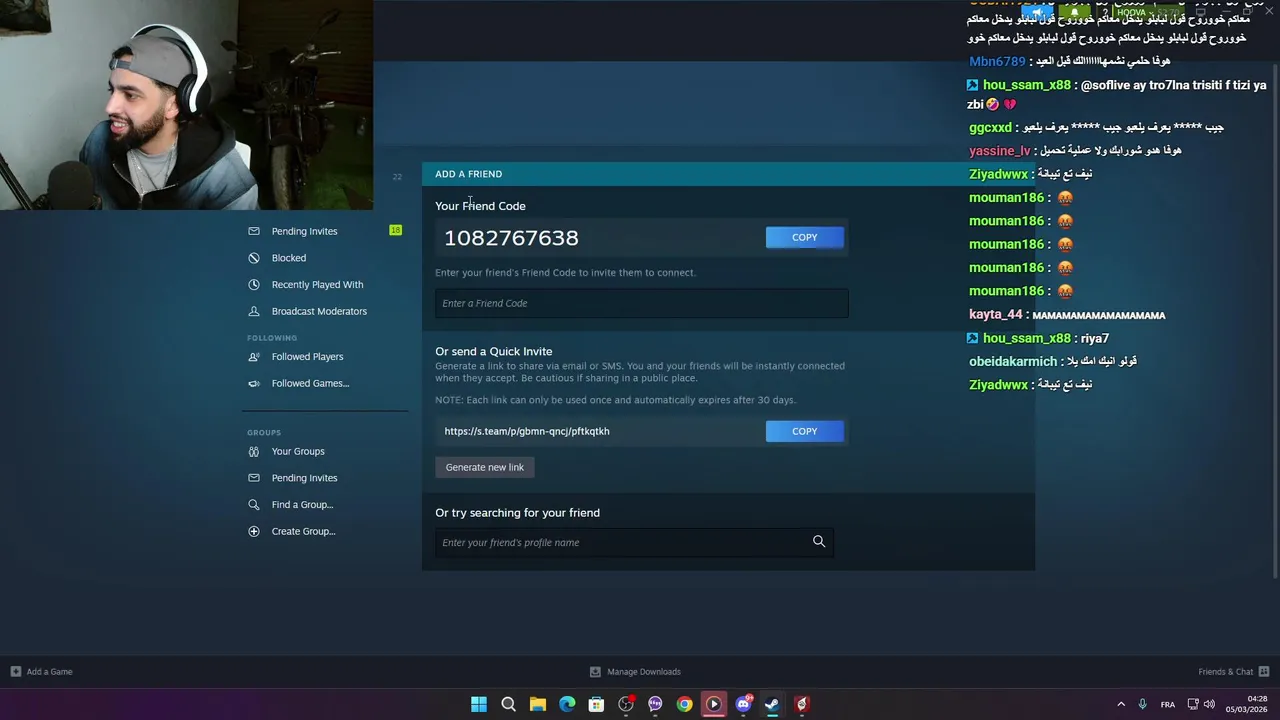Click Generate new link button

coord(485,467)
